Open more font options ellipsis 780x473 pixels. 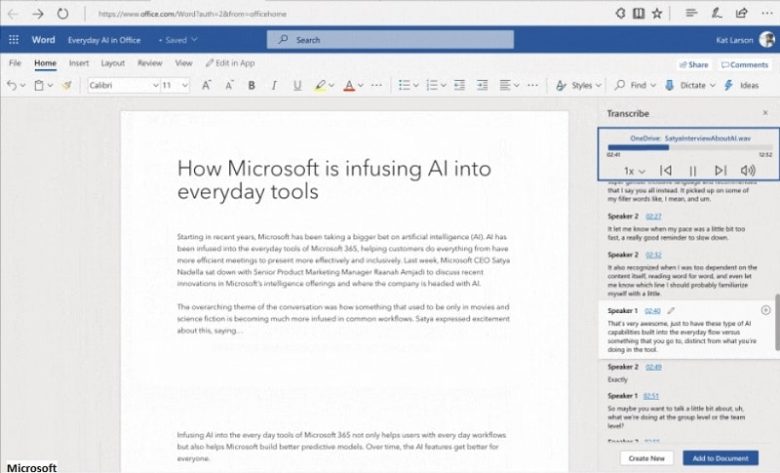(377, 86)
